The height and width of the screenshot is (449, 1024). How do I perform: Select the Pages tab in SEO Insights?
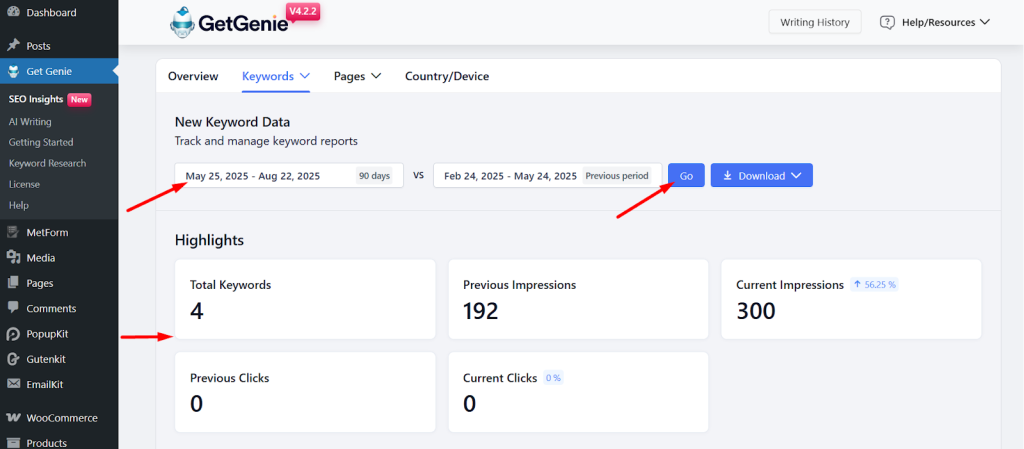(349, 76)
